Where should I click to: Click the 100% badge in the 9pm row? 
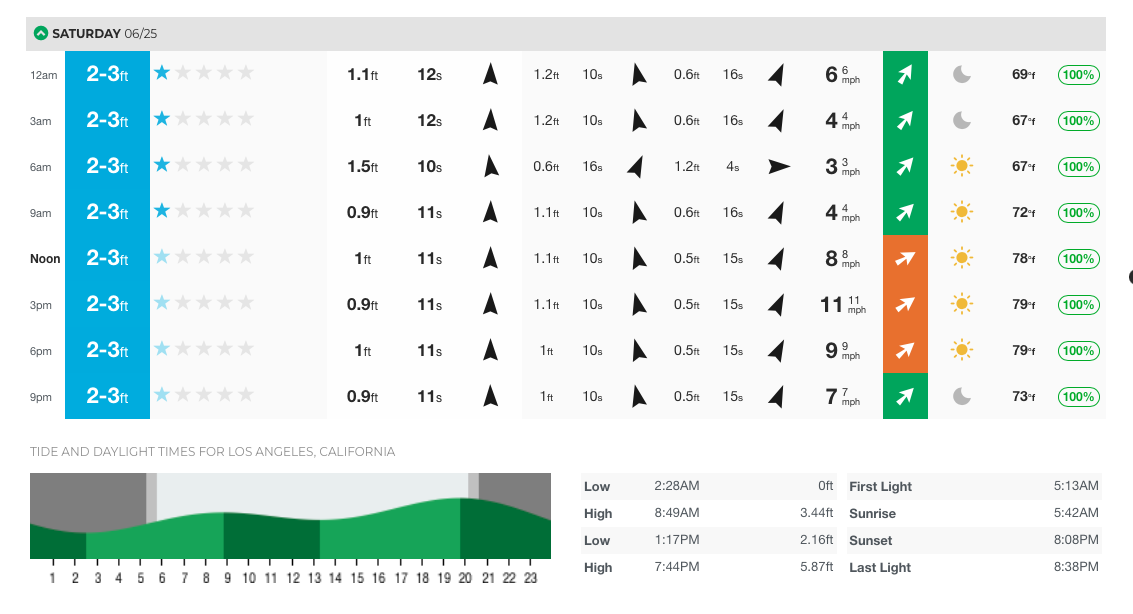[x=1078, y=396]
